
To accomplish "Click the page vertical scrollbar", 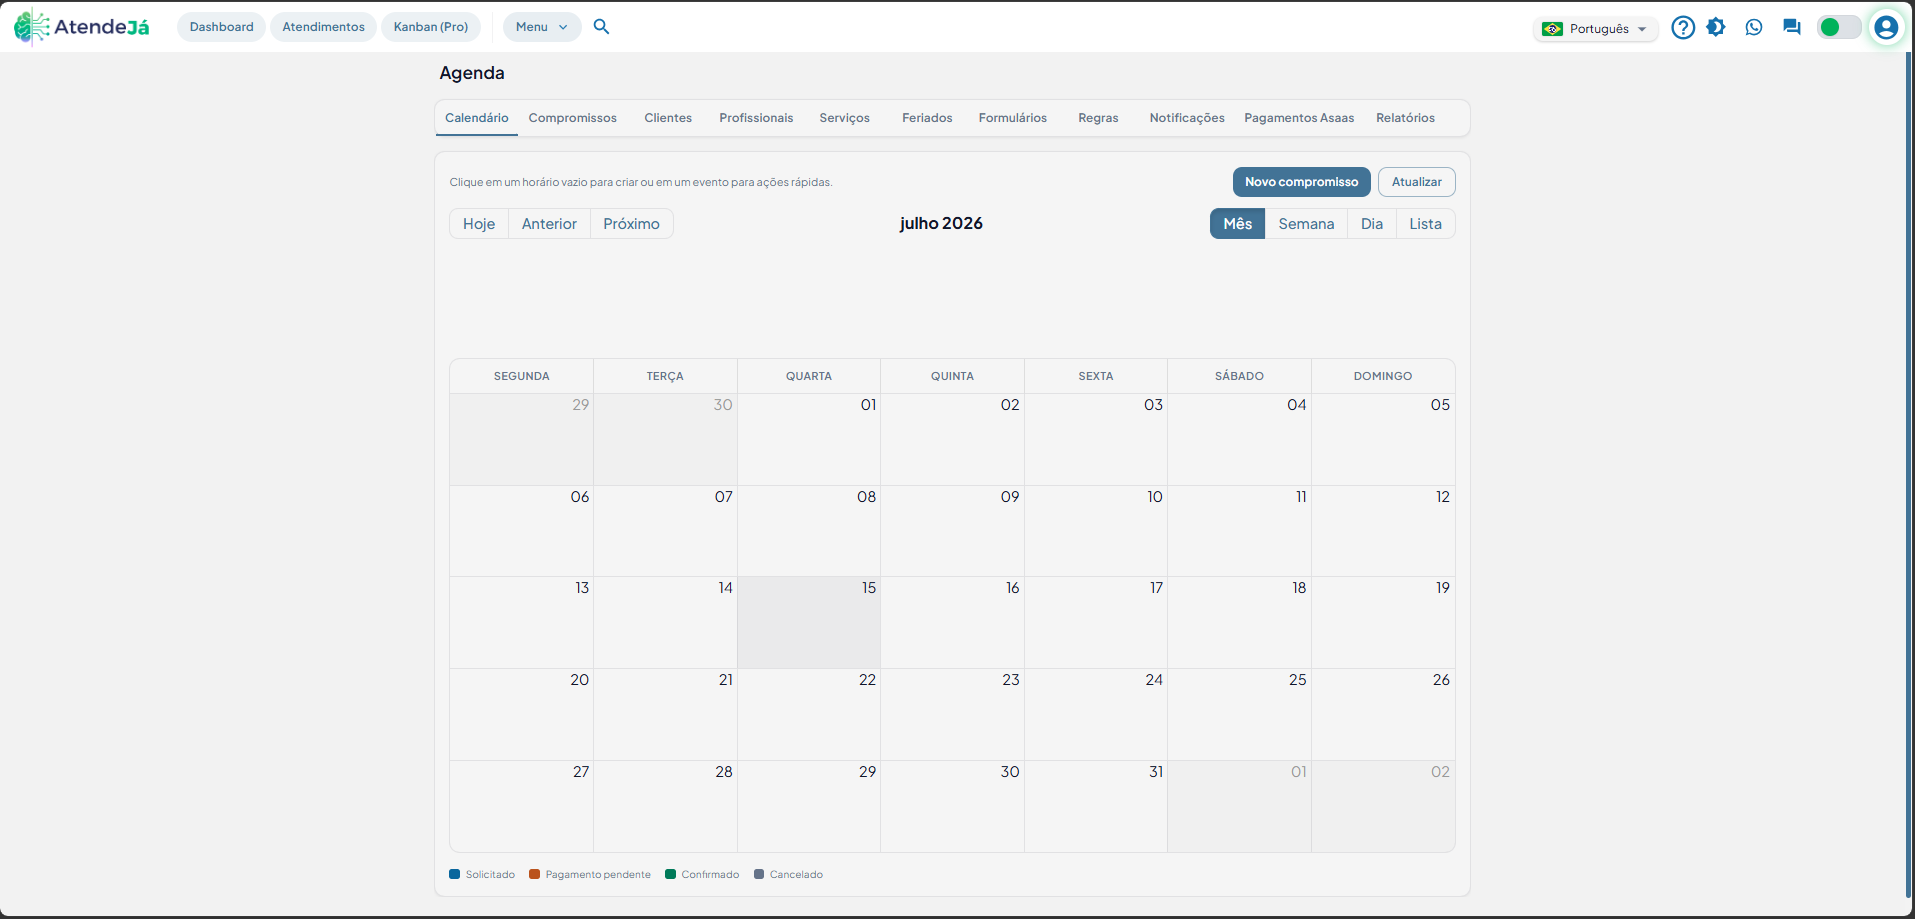I will point(1908,474).
